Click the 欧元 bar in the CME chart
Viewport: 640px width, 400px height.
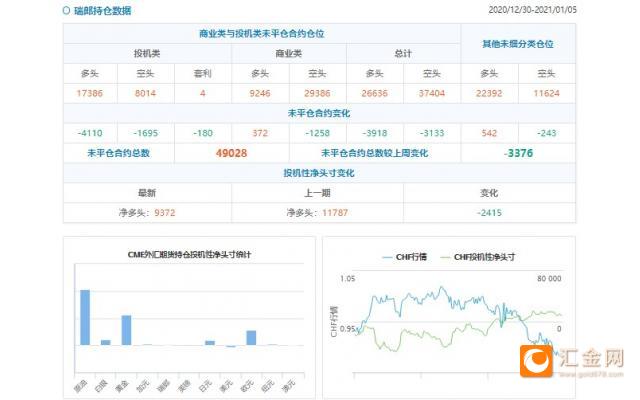point(251,338)
